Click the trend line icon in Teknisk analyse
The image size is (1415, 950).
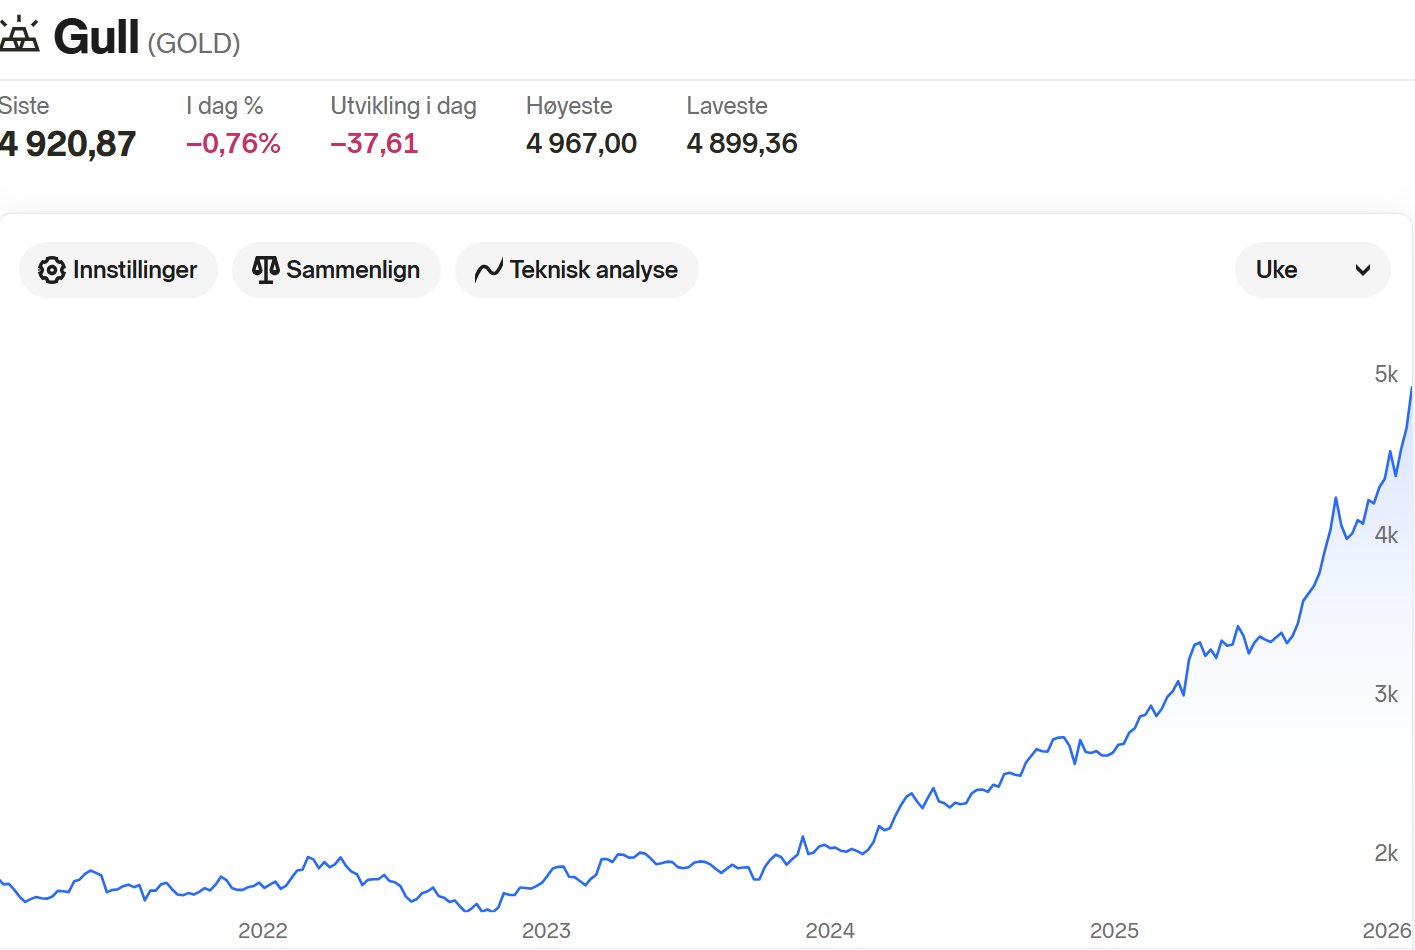(x=488, y=270)
